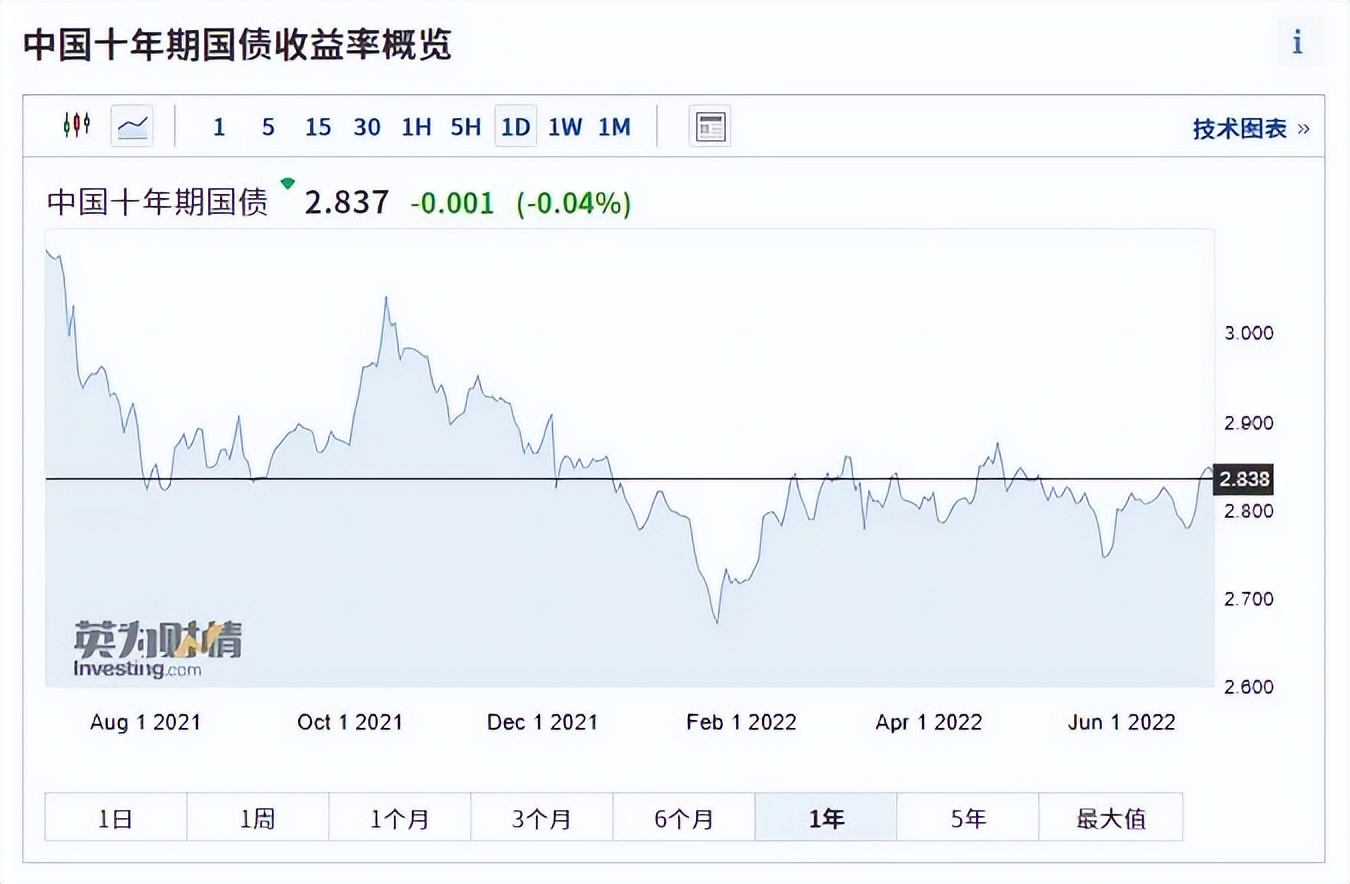
Task: Keep the 1D daily interval active
Action: [515, 127]
